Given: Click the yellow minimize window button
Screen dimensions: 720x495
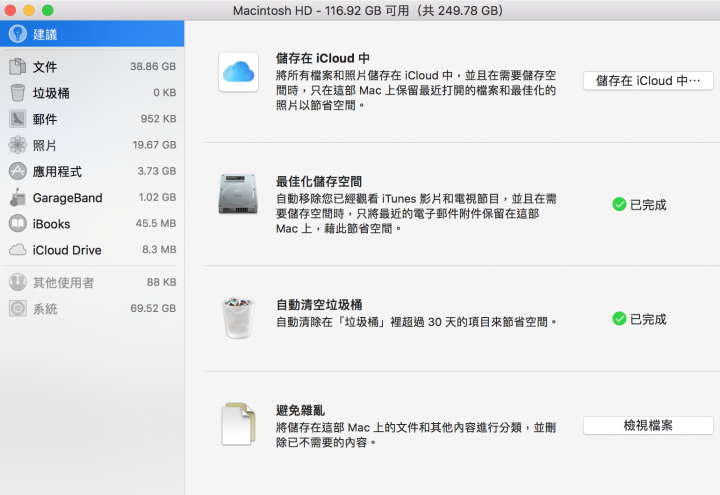Looking at the screenshot, I should pos(29,10).
